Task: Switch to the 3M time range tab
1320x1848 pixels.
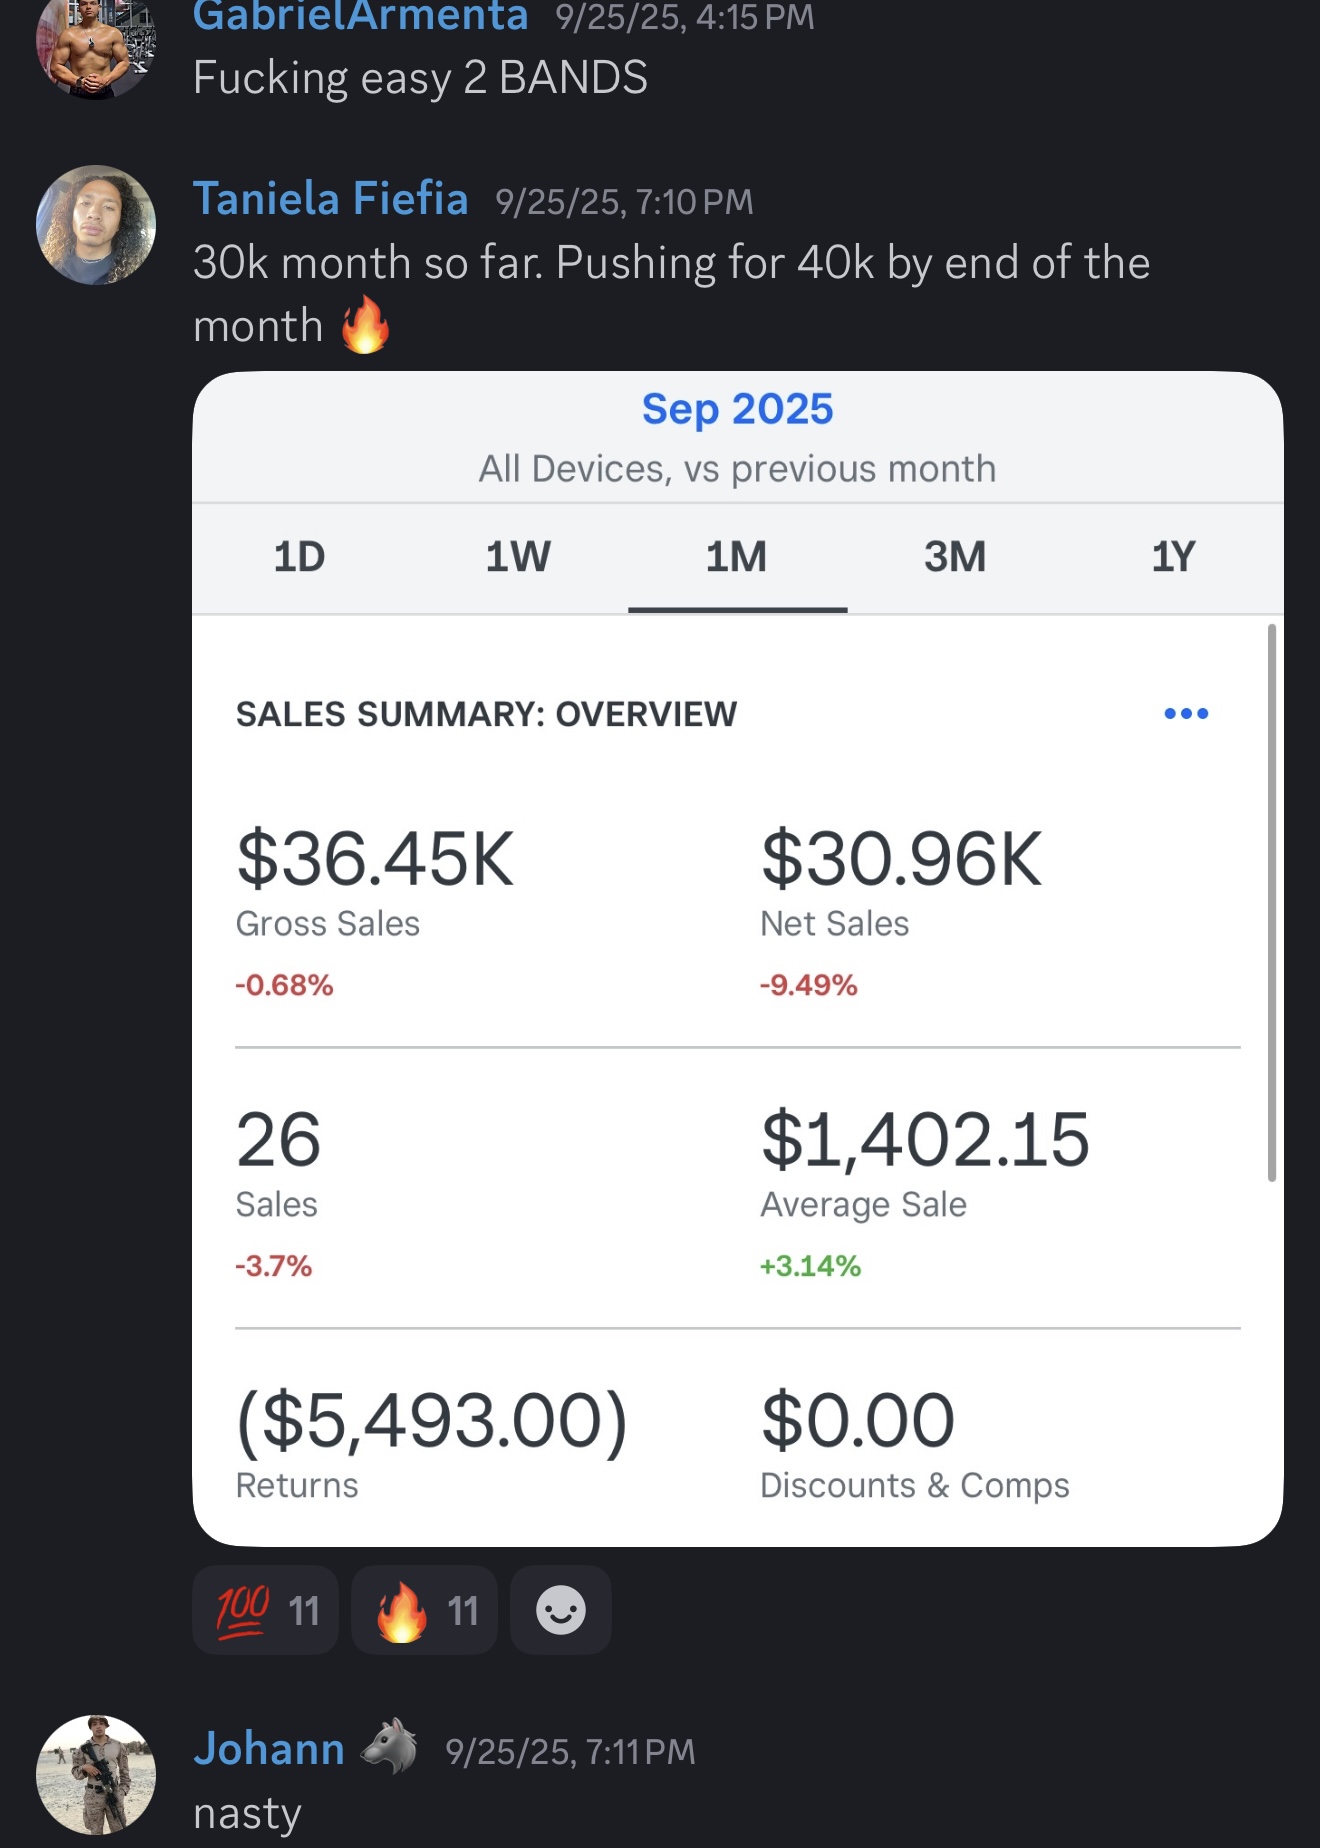Action: tap(955, 557)
